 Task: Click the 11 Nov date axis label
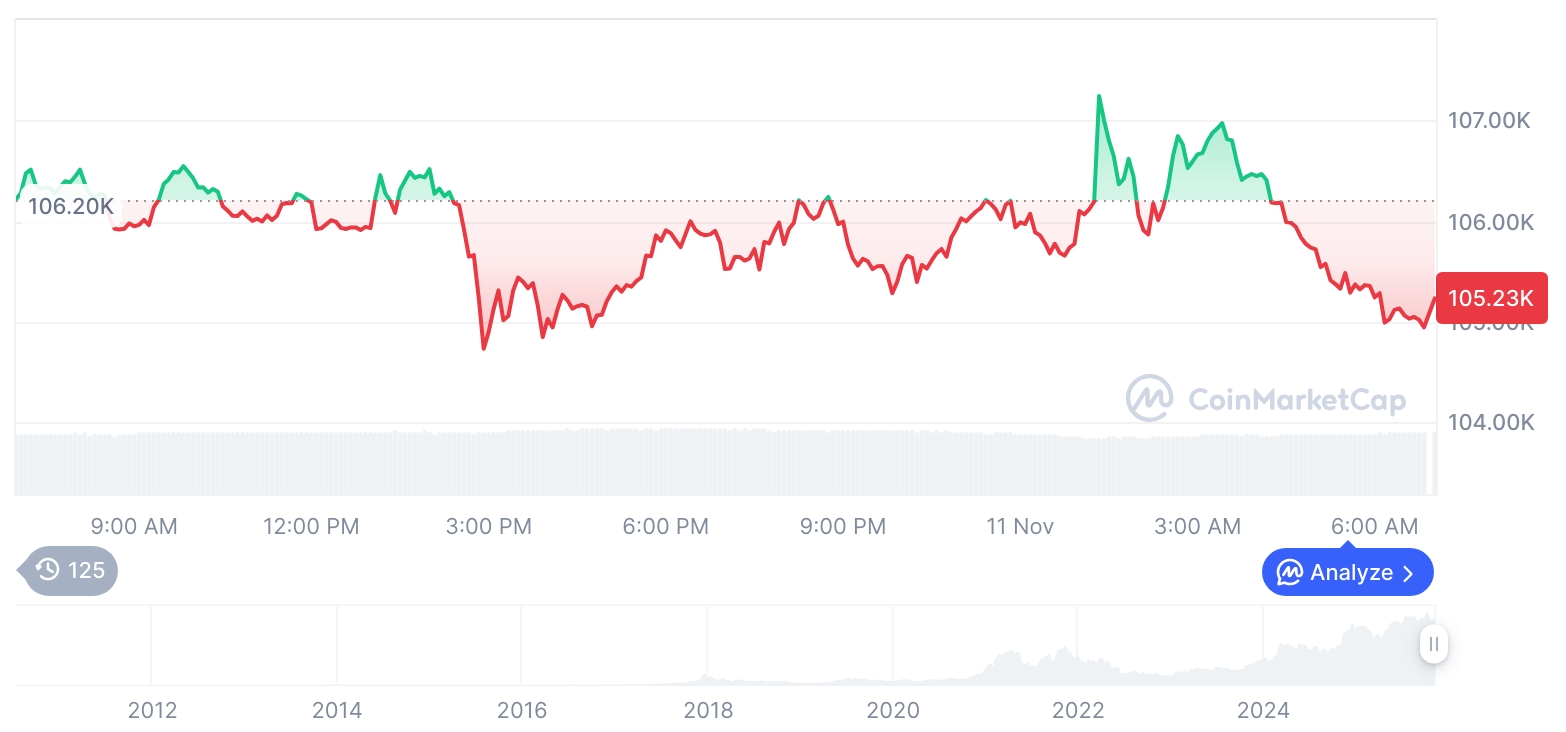1020,526
